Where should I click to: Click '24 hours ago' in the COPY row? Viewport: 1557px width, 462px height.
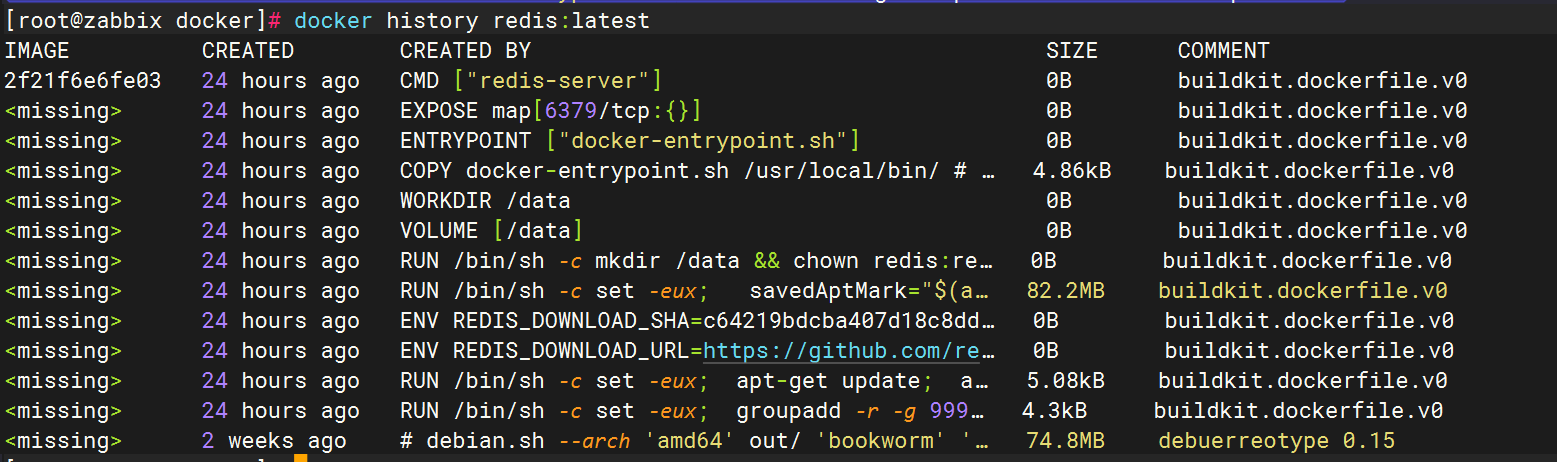281,171
